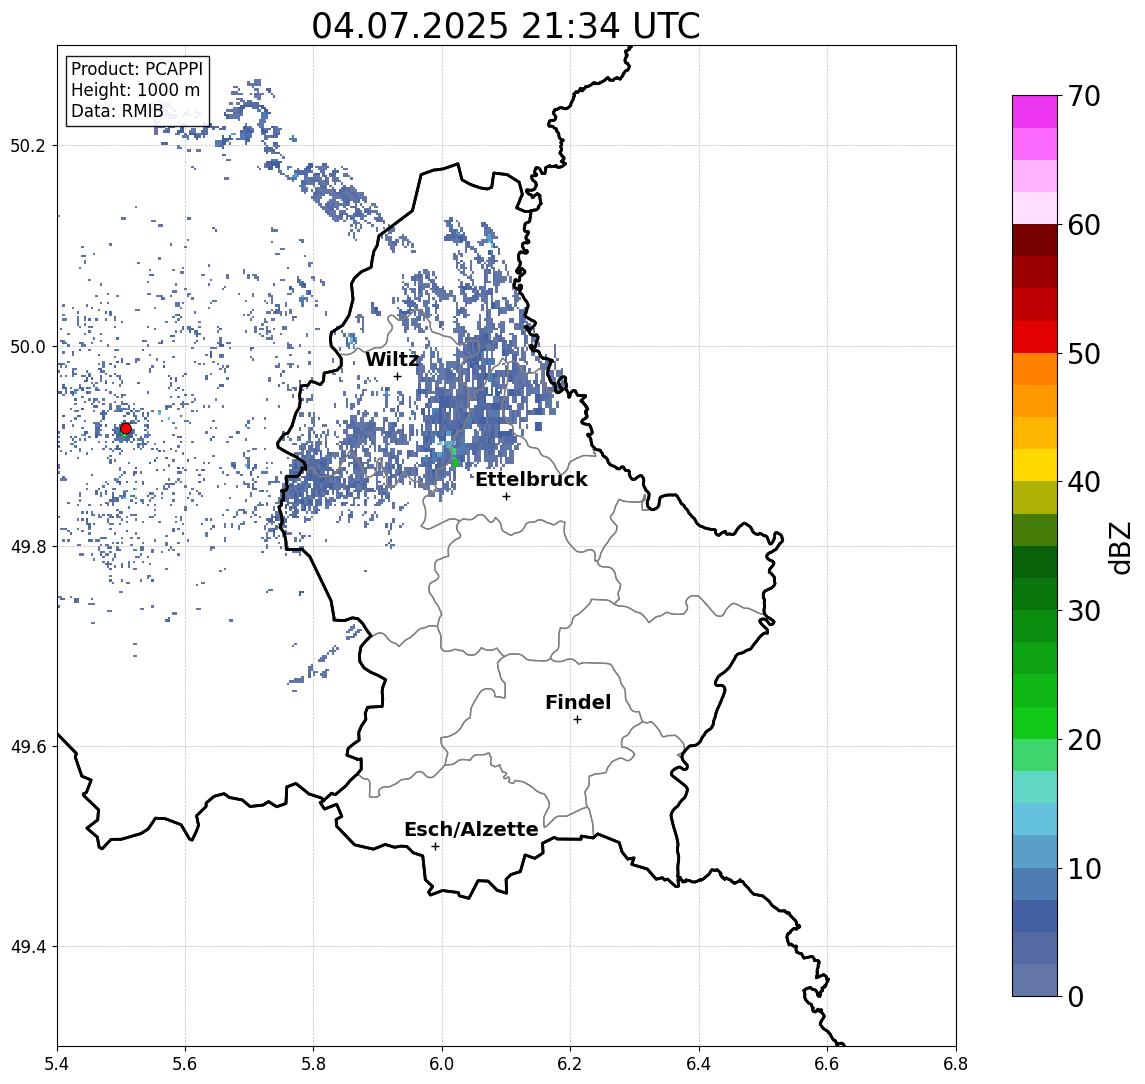Click the Ettelbruck station cross marker

[506, 497]
